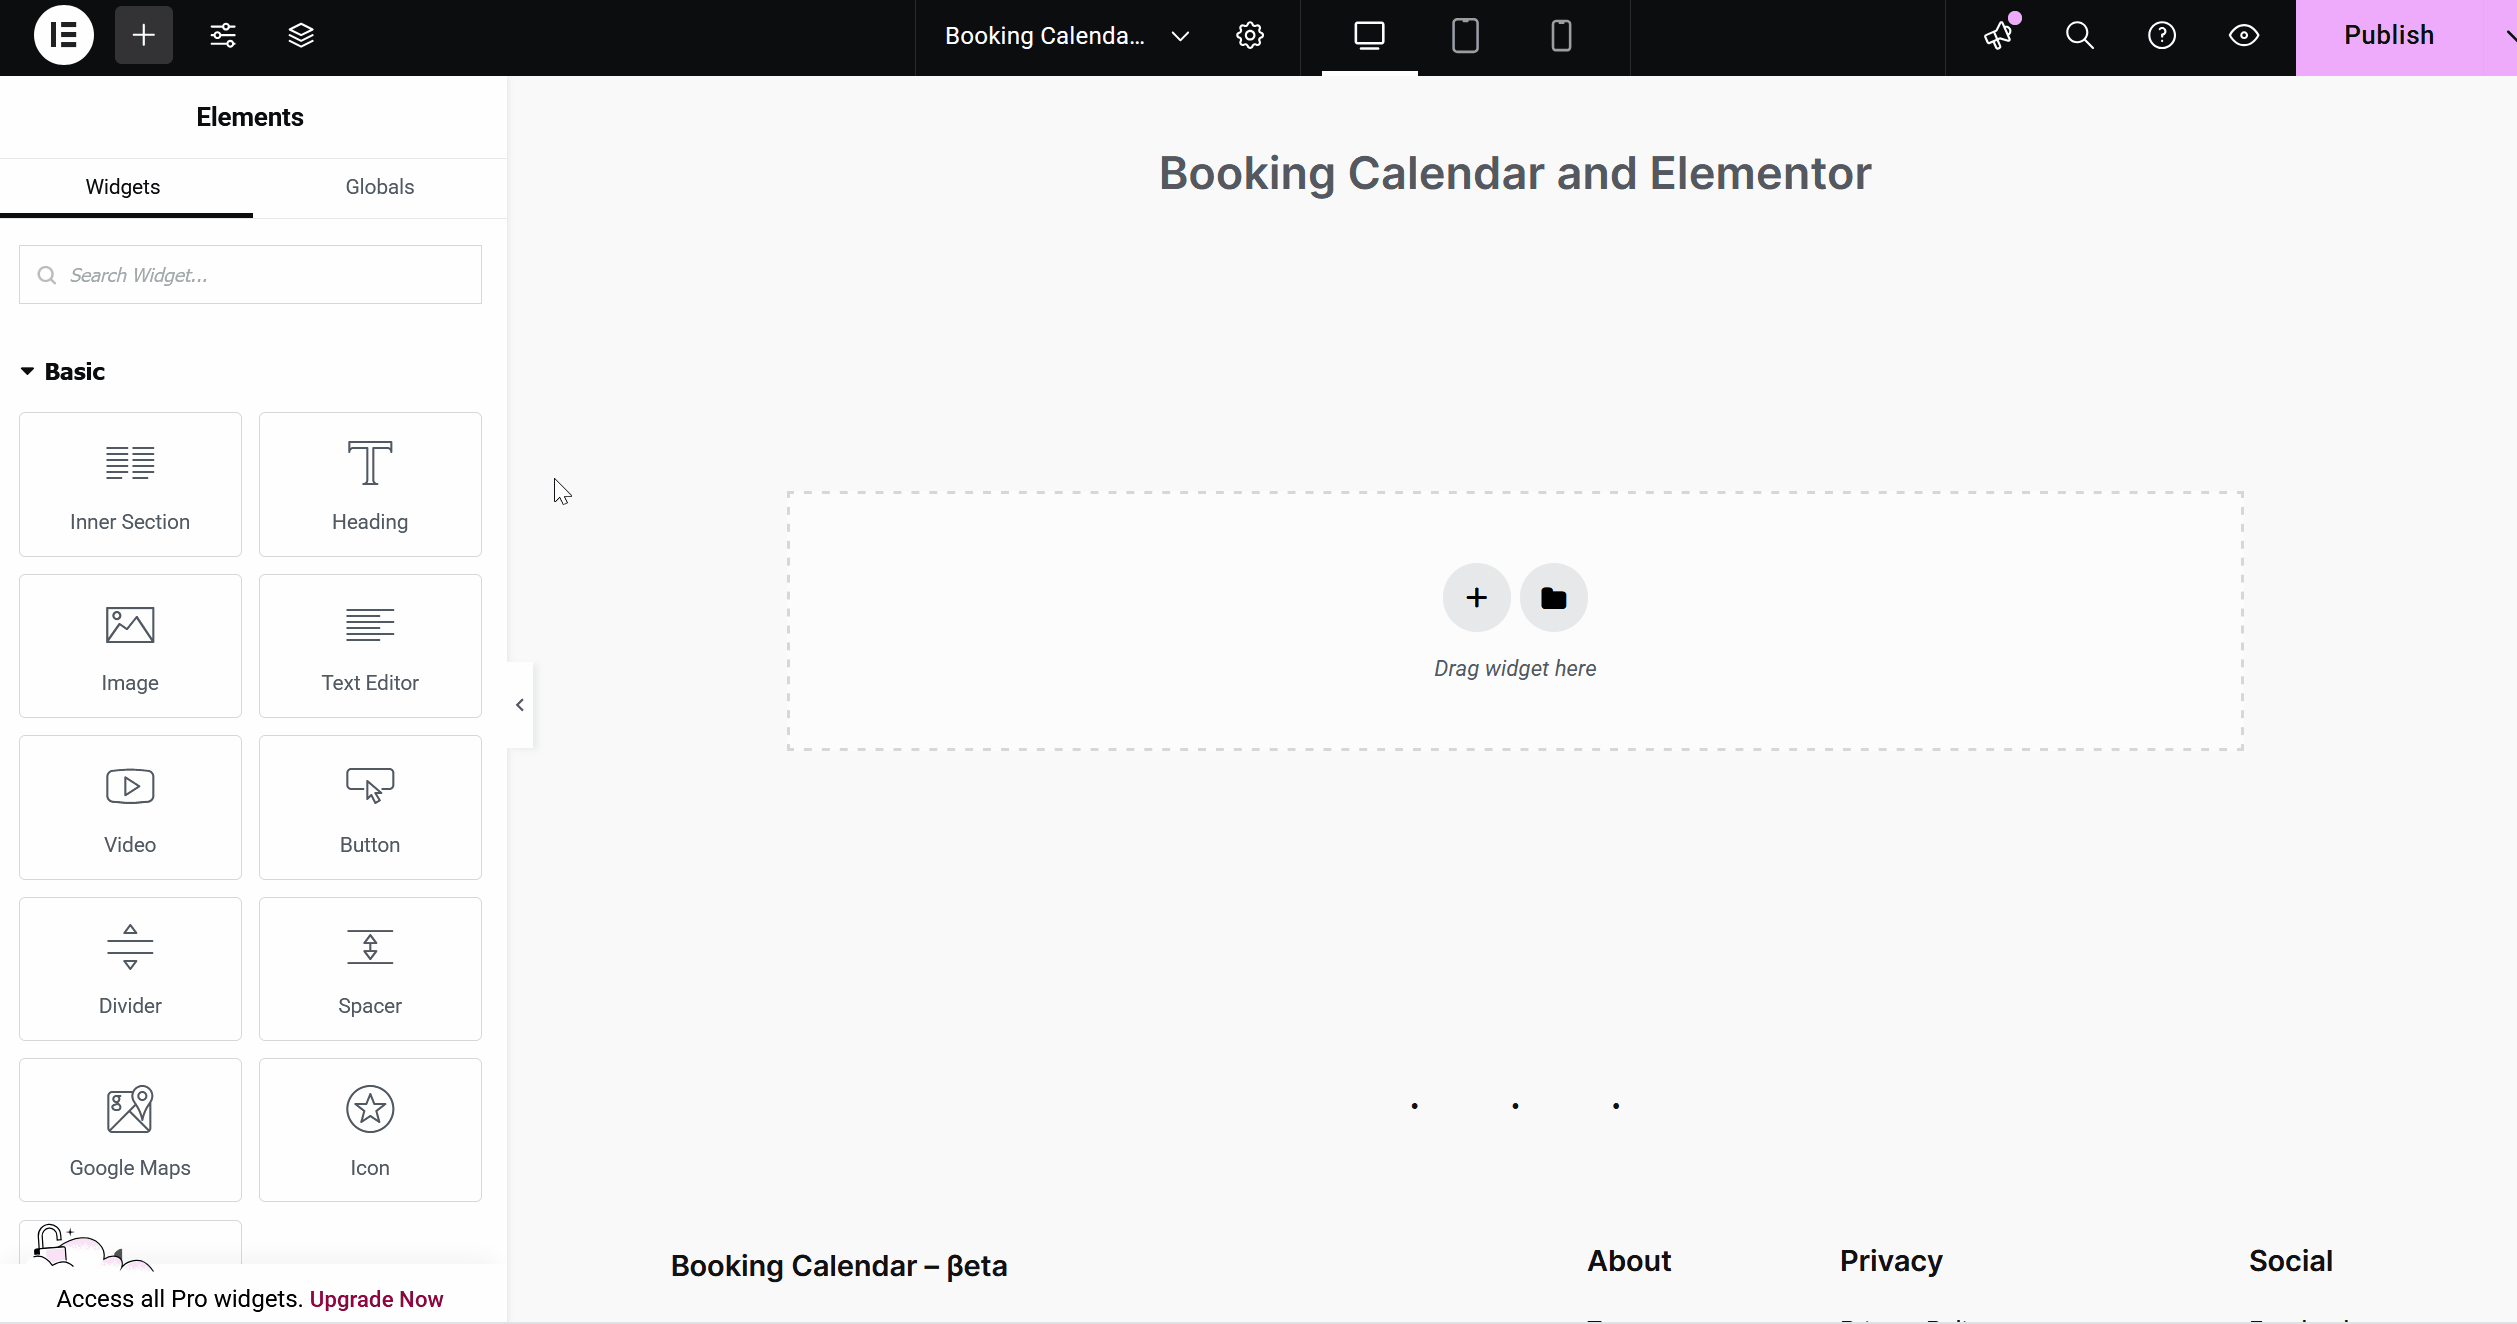
Task: Open the Help question mark icon
Action: tap(2162, 35)
